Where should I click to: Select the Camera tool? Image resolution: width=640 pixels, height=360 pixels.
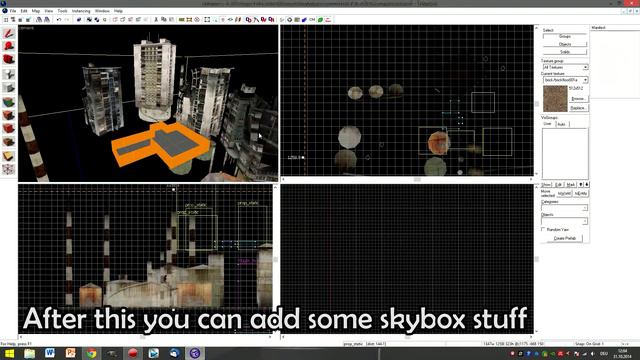(x=9, y=60)
